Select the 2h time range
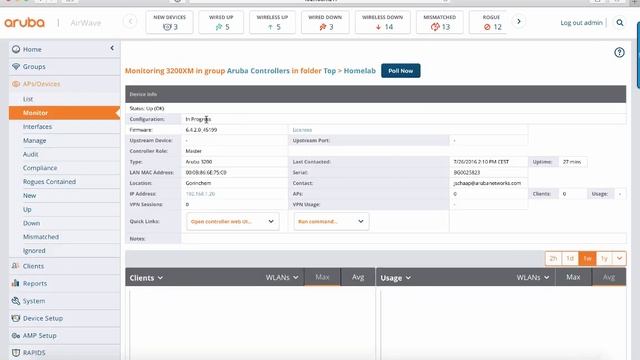Screen dimensions: 640x360 coord(553,258)
